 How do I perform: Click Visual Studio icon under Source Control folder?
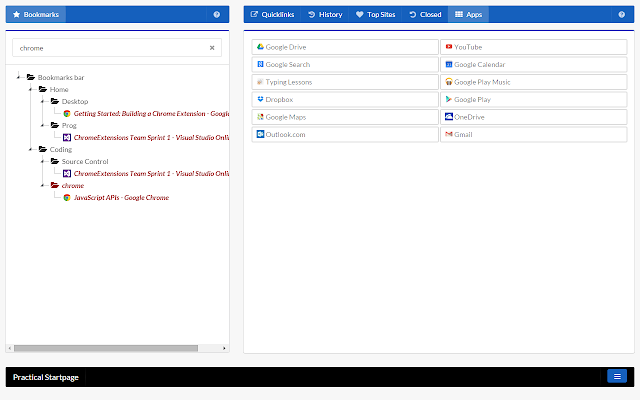(67, 173)
